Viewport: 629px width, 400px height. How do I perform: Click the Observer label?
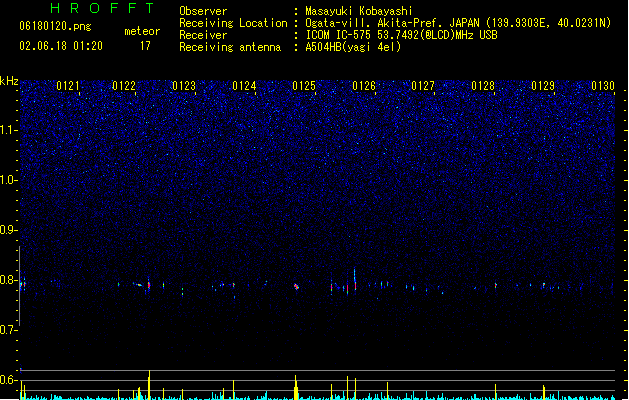203,11
